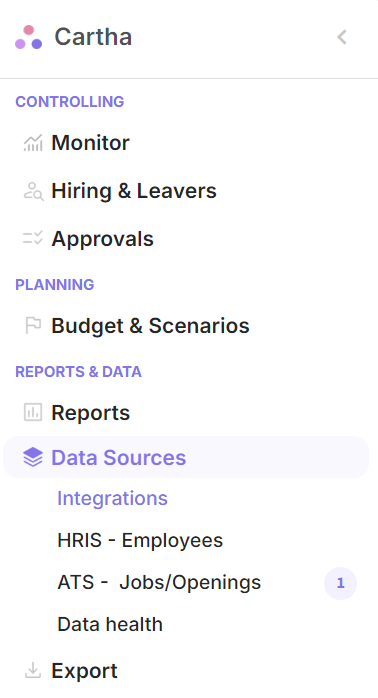
Task: Click the Hiring & Leavers person-search icon
Action: tap(33, 191)
